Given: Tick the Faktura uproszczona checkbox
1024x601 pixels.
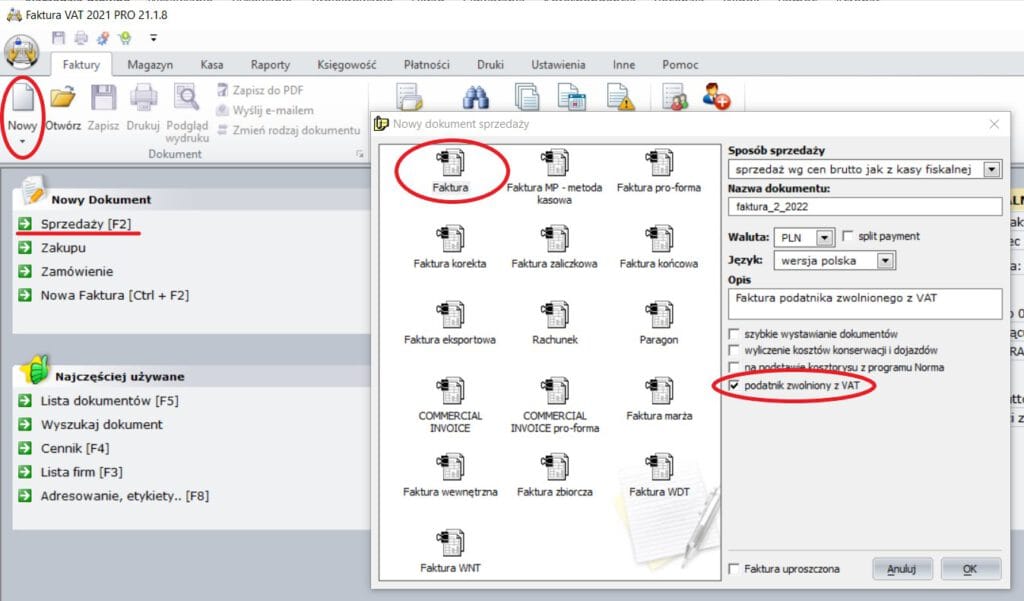Looking at the screenshot, I should coord(736,569).
